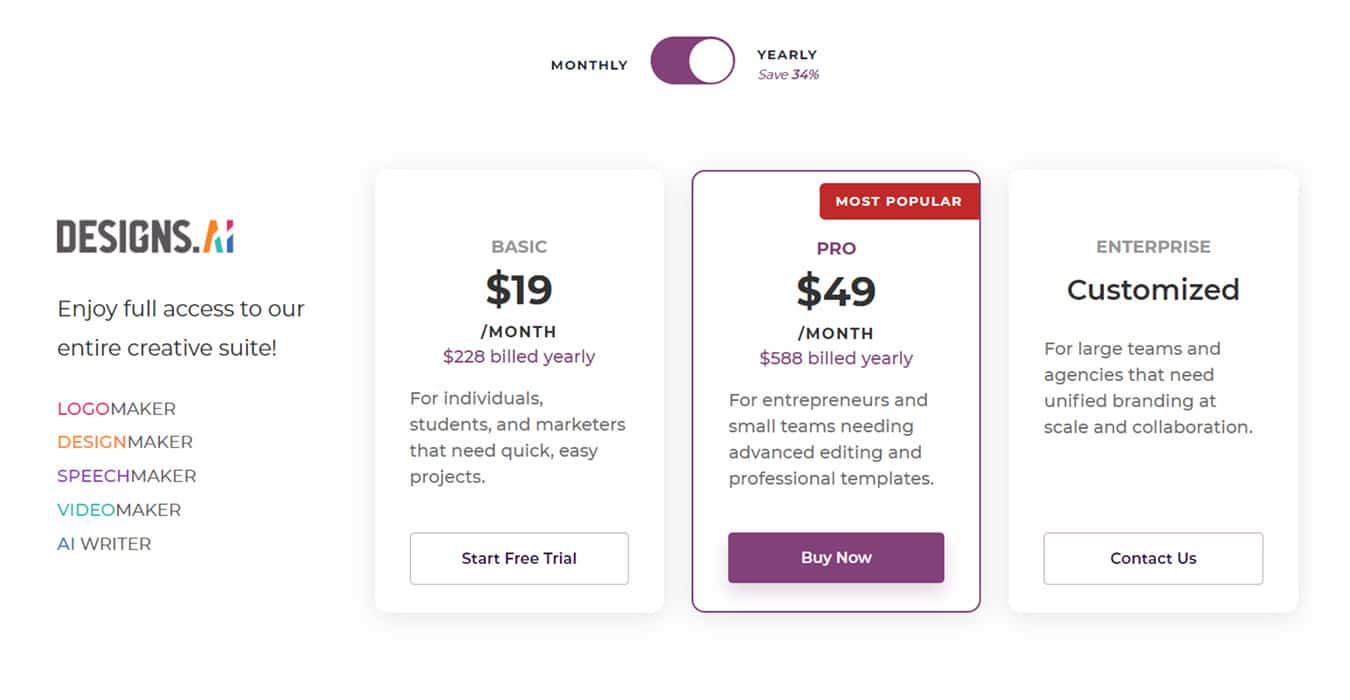Image resolution: width=1350 pixels, height=700 pixels.
Task: Select the PRO plan heading
Action: (x=836, y=249)
